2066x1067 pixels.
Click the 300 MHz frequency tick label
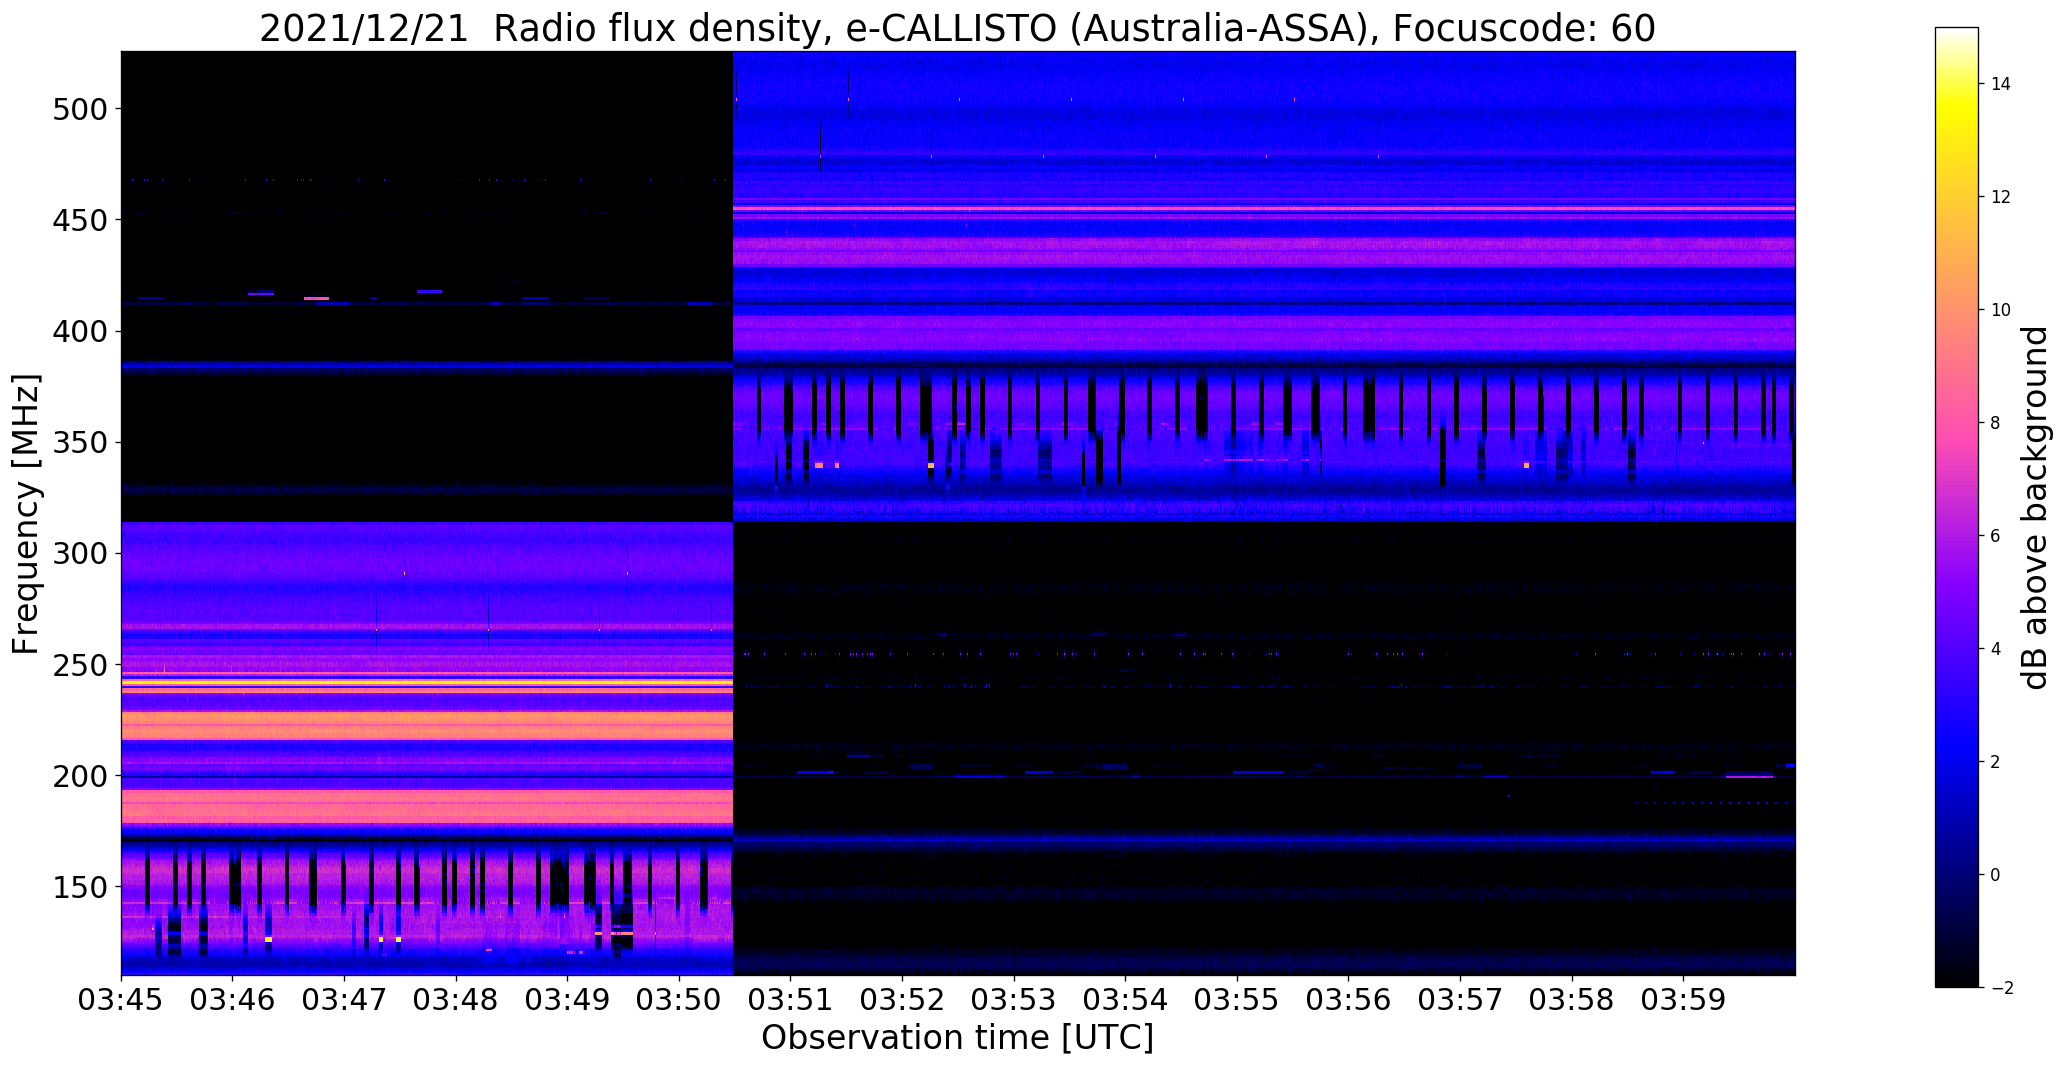[x=79, y=554]
